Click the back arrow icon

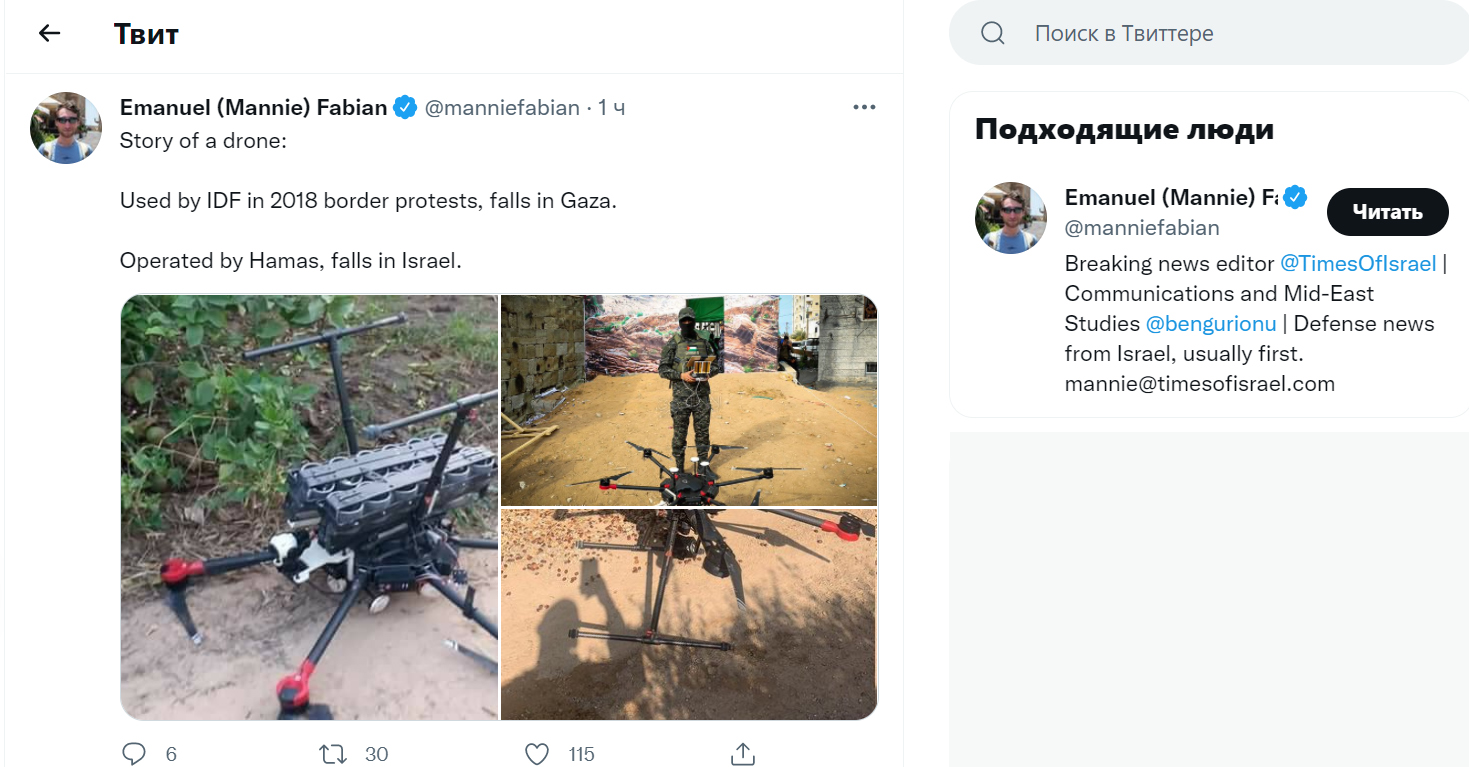click(x=49, y=33)
